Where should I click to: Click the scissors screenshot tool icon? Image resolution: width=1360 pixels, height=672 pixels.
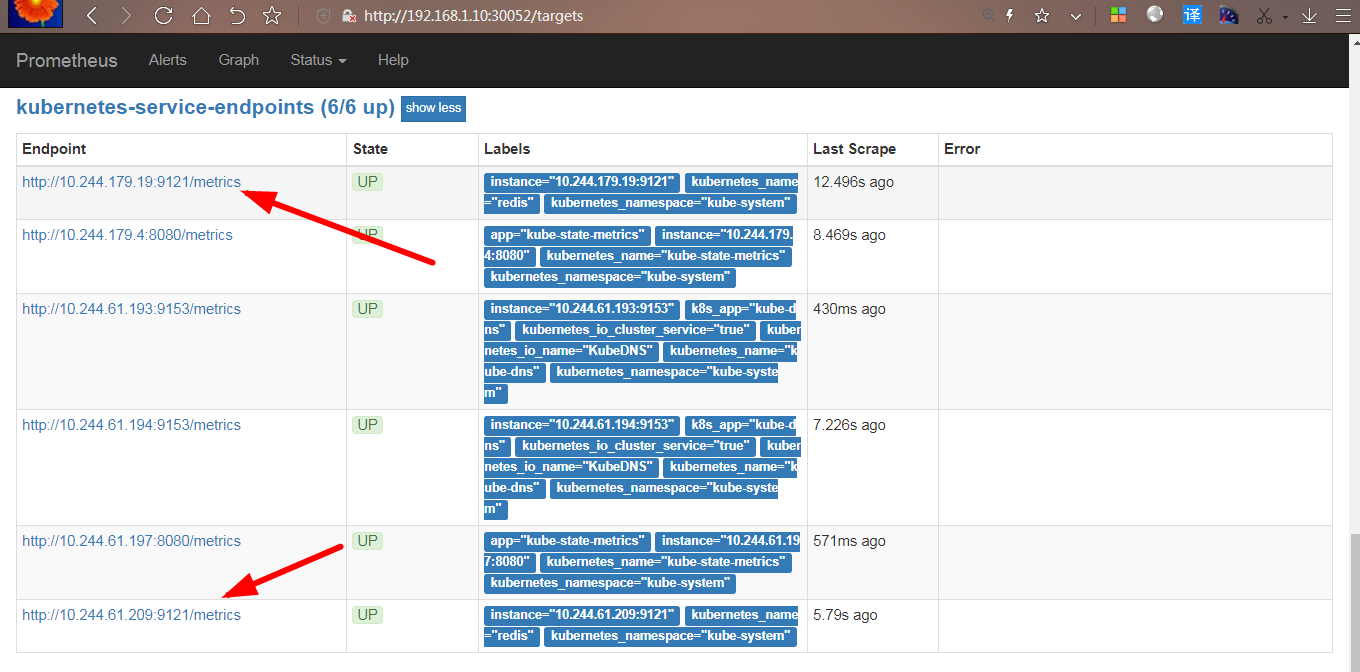click(x=1264, y=16)
